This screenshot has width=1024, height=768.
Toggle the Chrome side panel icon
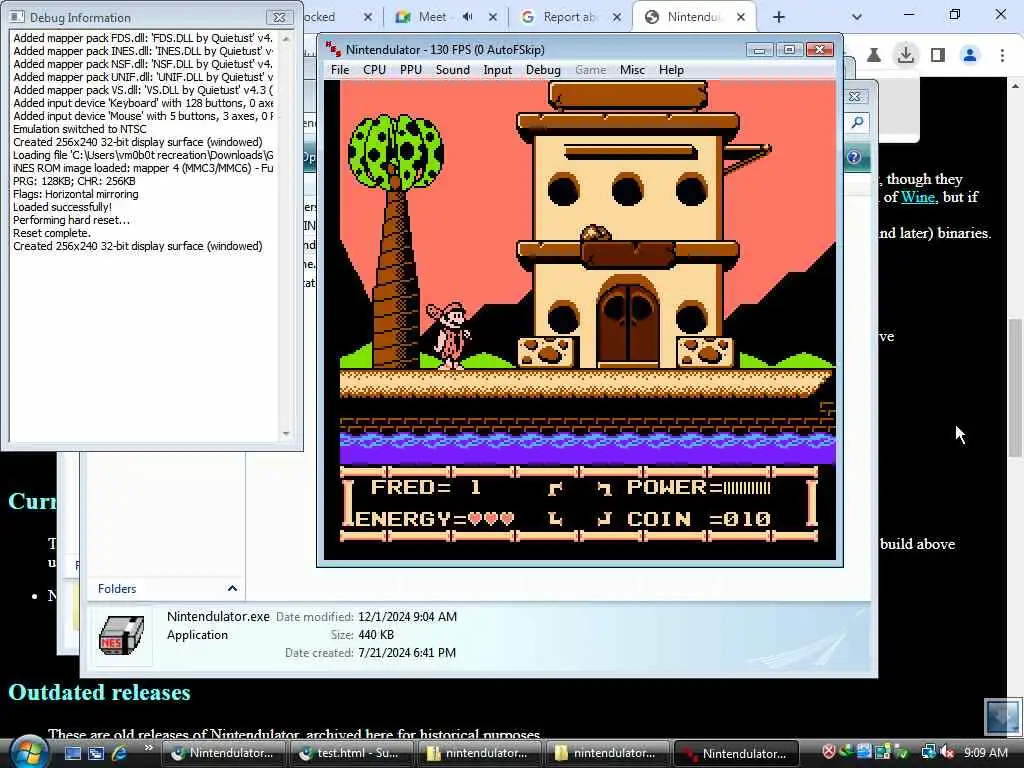point(938,55)
